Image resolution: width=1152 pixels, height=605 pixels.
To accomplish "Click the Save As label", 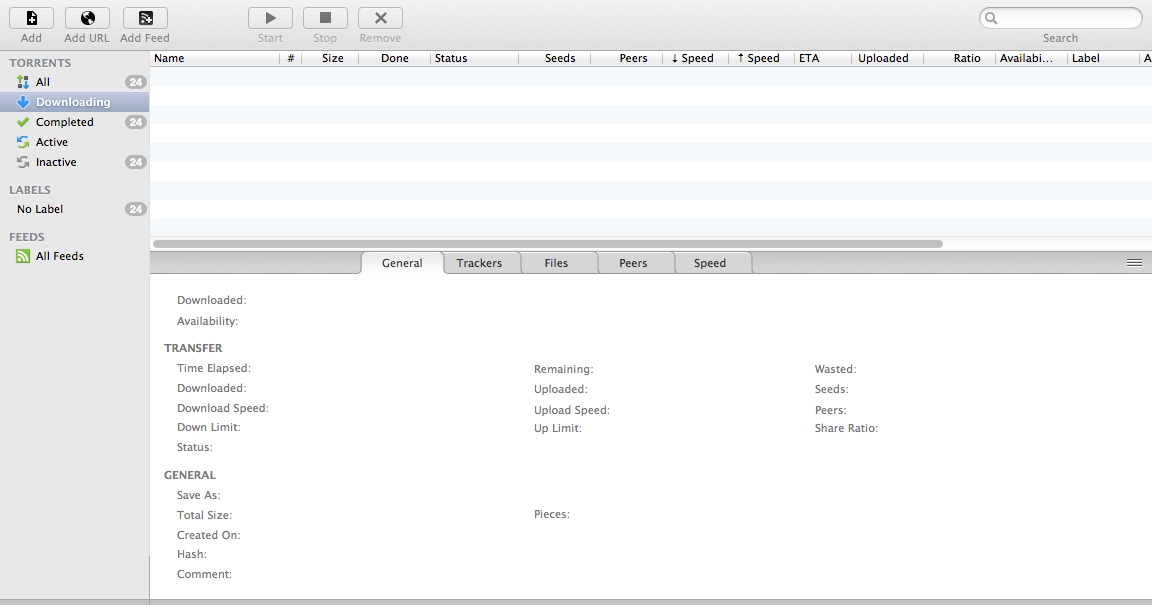I will click(198, 495).
